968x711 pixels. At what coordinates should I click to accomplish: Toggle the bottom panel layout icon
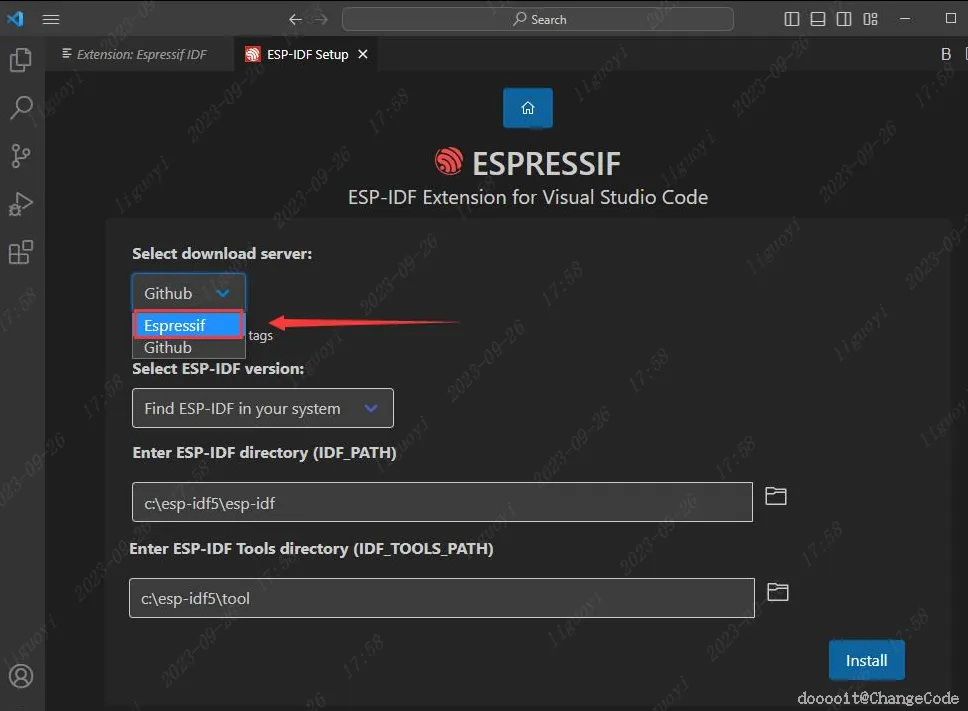click(818, 19)
